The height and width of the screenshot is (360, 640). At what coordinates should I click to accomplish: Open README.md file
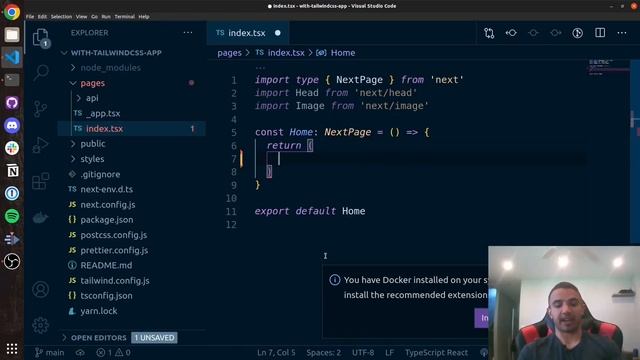[106, 265]
